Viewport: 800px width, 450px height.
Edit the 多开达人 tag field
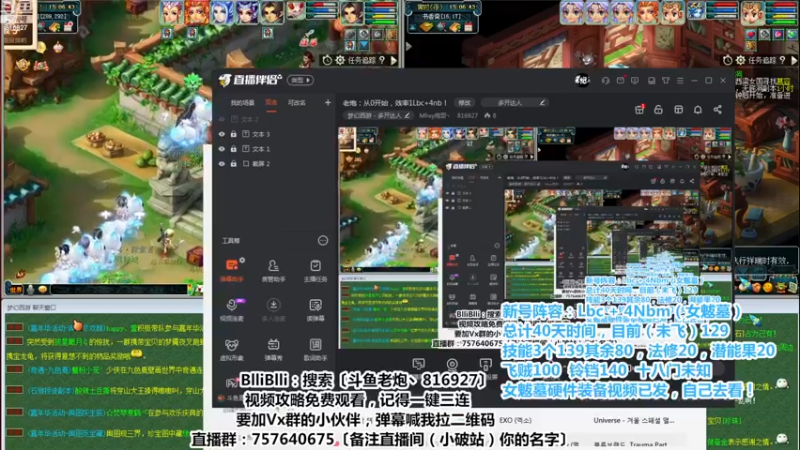pos(515,103)
